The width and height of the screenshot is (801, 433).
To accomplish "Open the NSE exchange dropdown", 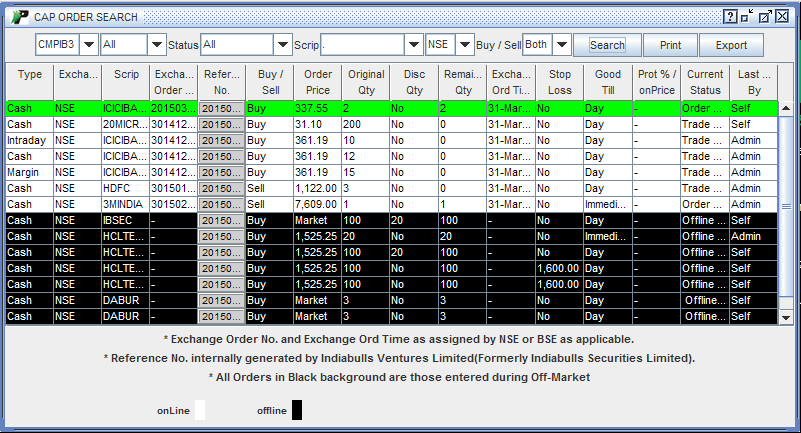I will 464,44.
